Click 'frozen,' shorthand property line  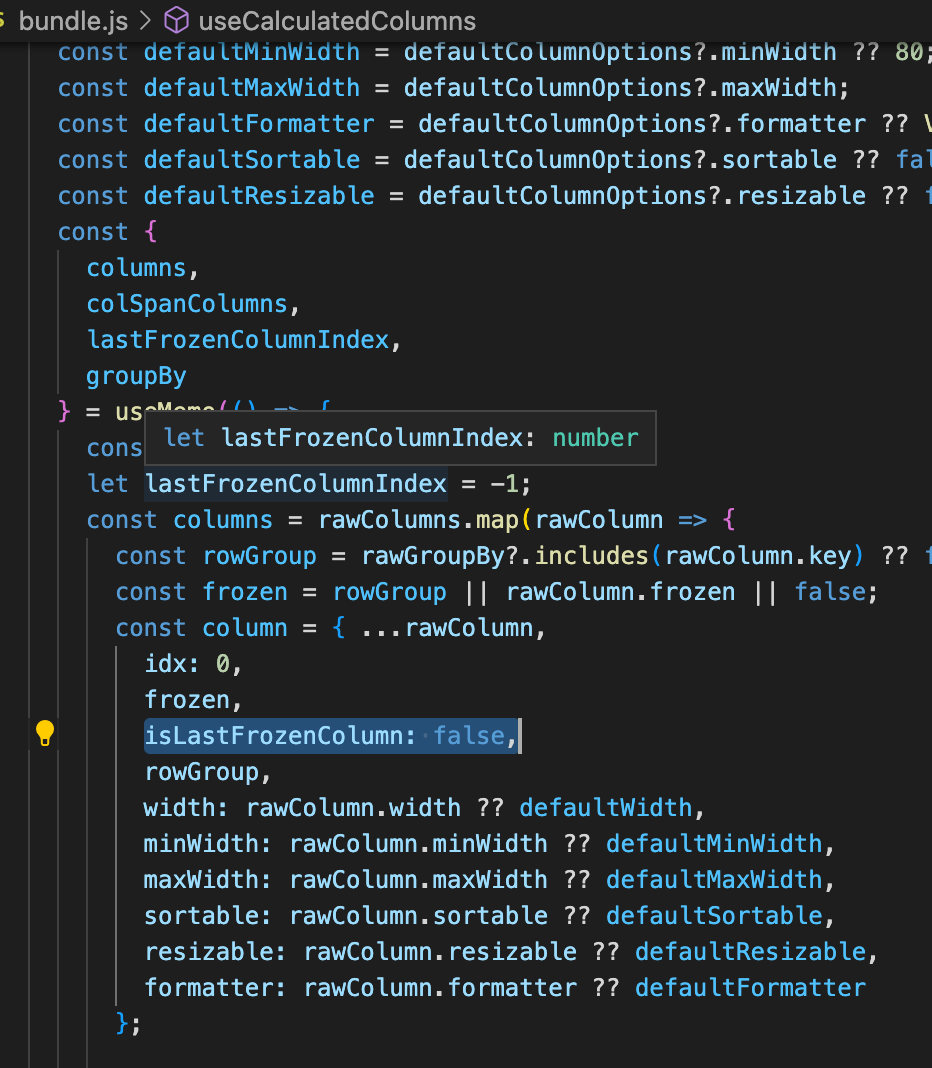193,701
